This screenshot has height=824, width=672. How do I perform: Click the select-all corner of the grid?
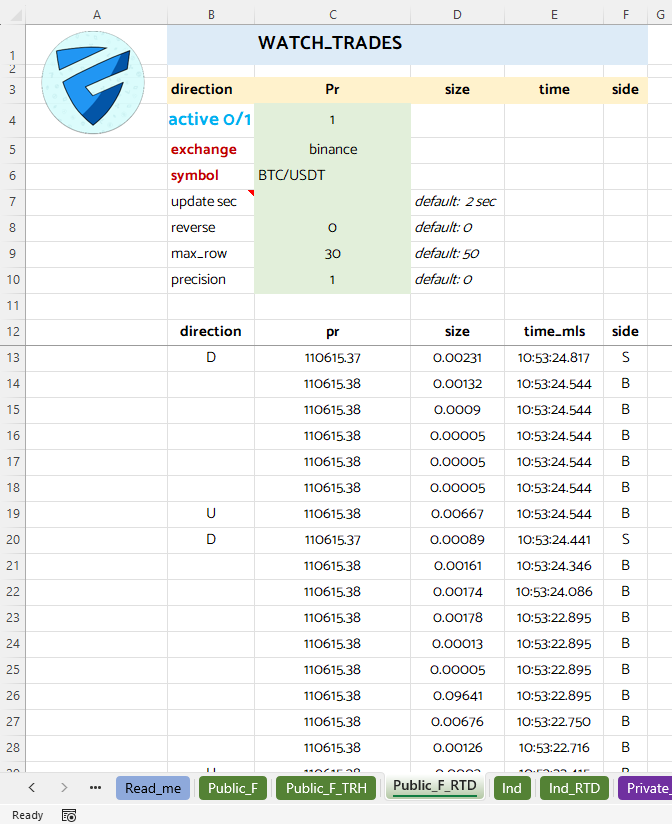pyautogui.click(x=12, y=14)
